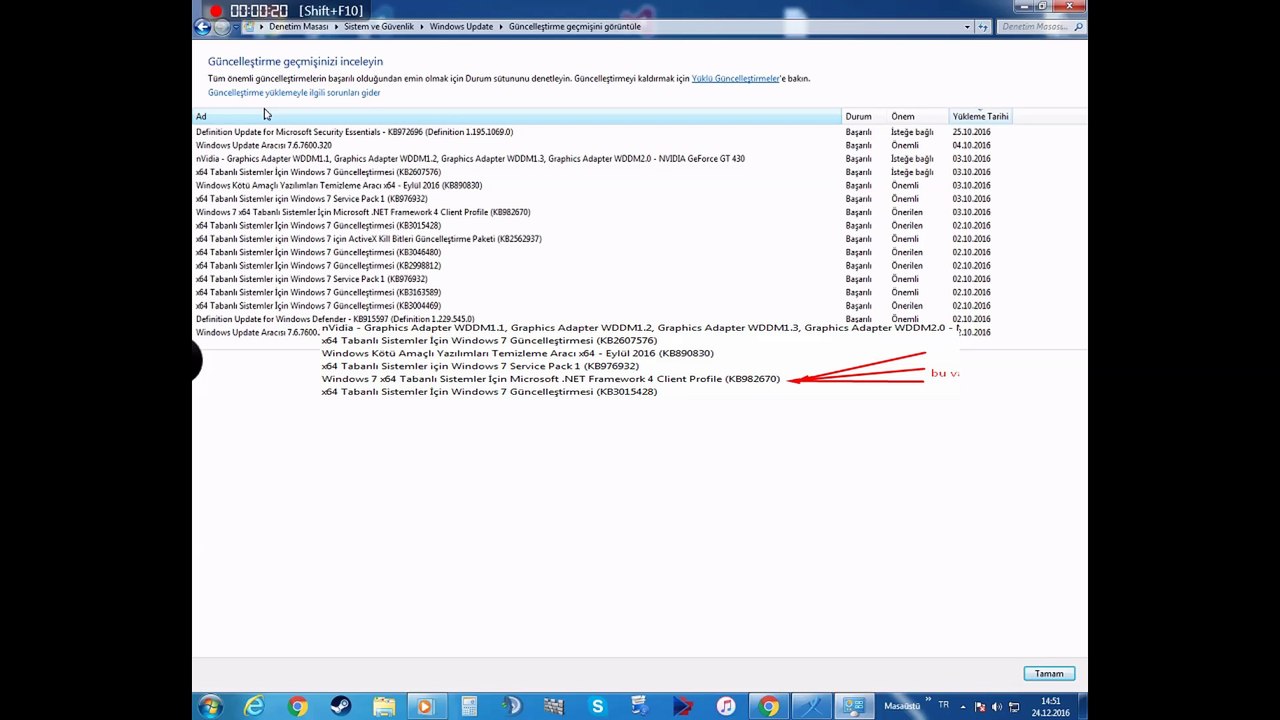Click the 04.10.2016 install date cell
The height and width of the screenshot is (720, 1280).
[x=971, y=145]
